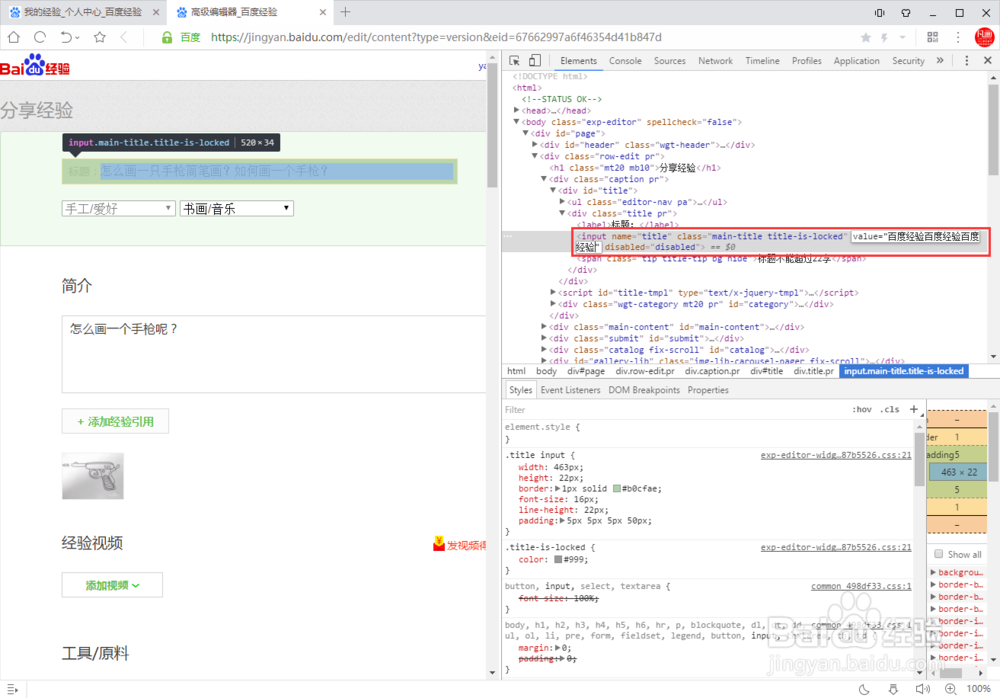
Task: Click the 简介 text area
Action: coord(274,354)
